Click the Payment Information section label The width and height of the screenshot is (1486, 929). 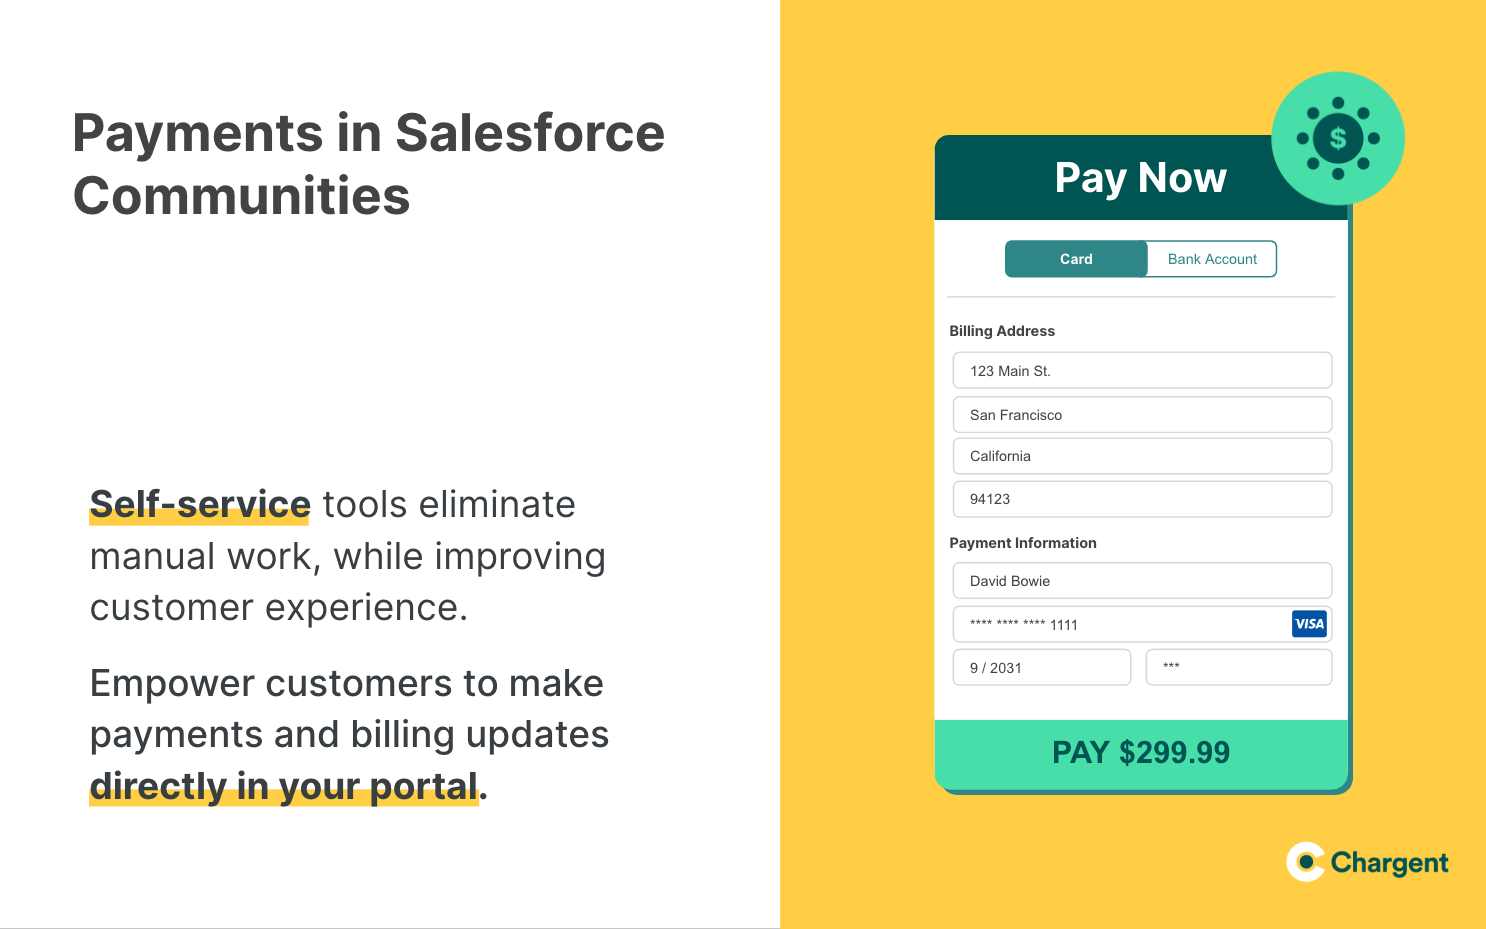(1023, 543)
